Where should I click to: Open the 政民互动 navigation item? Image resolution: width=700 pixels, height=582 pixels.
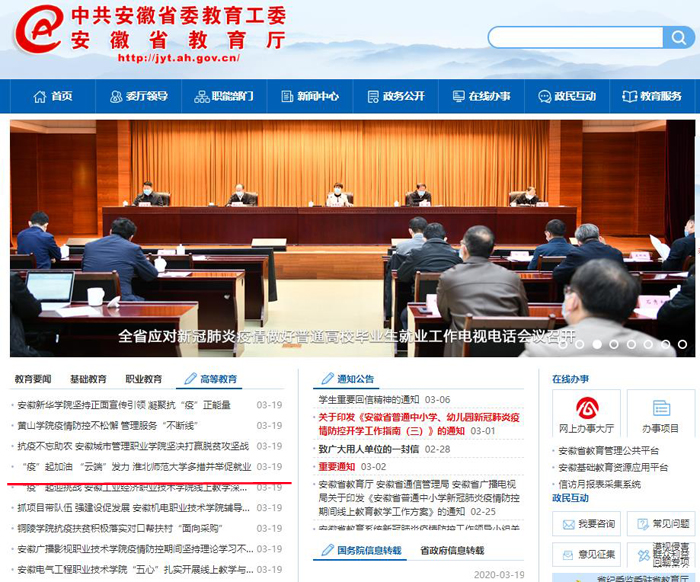click(x=568, y=97)
